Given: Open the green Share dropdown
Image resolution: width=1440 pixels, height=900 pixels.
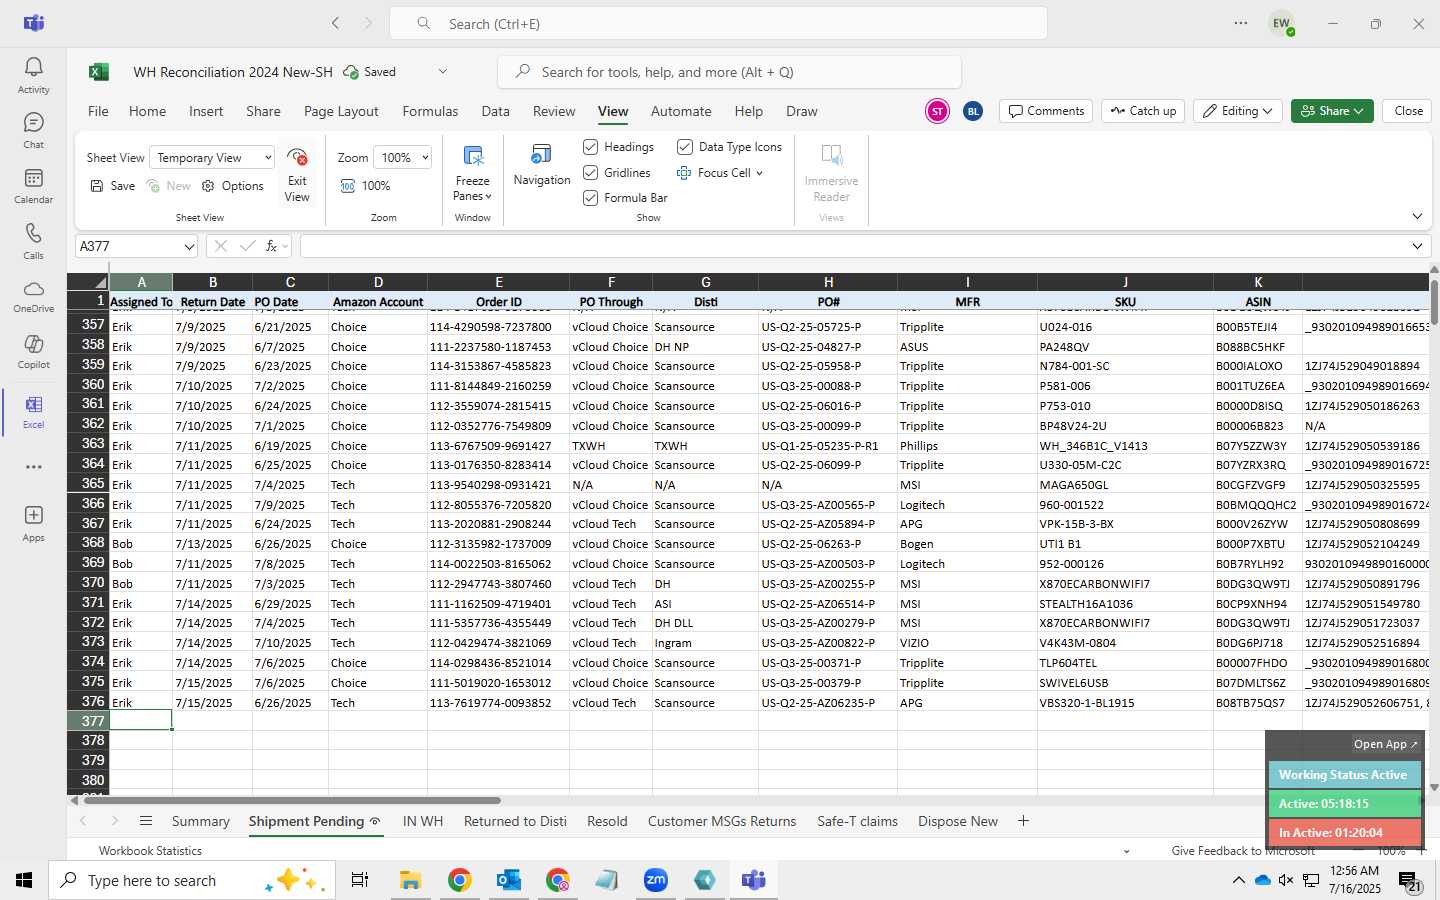Looking at the screenshot, I should pyautogui.click(x=1332, y=111).
